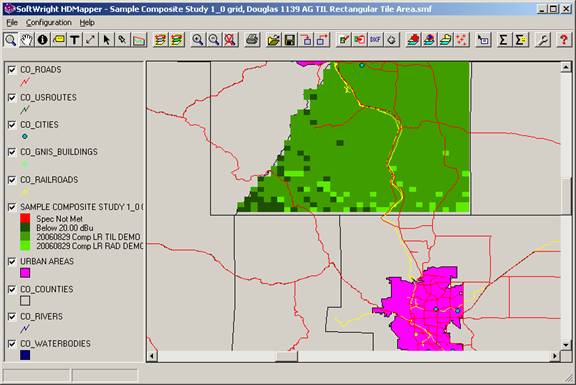Disable the URBAN AREAS layer checkbox
This screenshot has height=385, width=576.
point(12,262)
